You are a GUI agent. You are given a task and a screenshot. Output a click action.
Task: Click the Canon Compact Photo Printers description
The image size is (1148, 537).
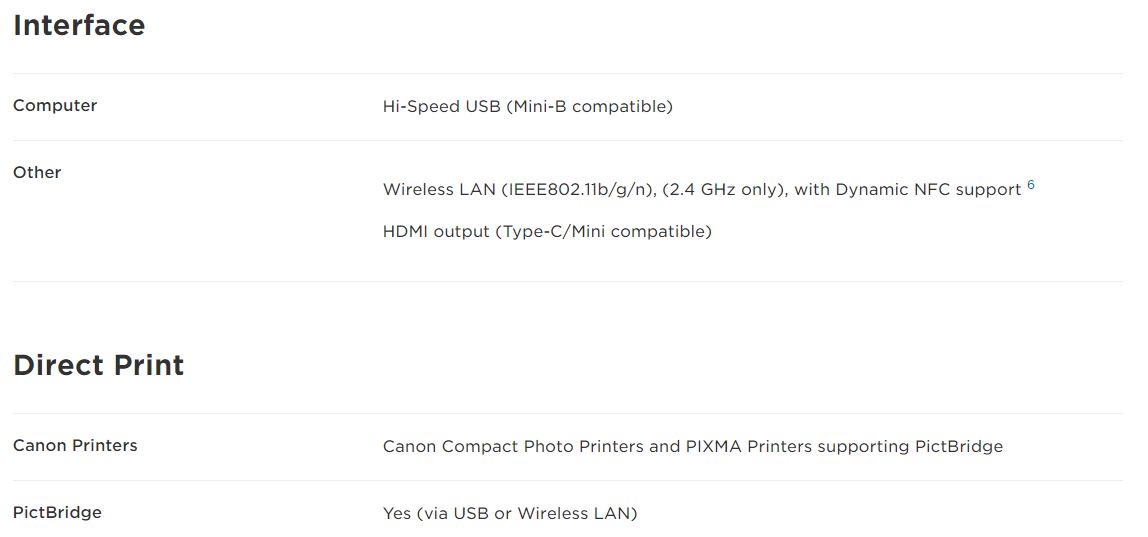693,446
